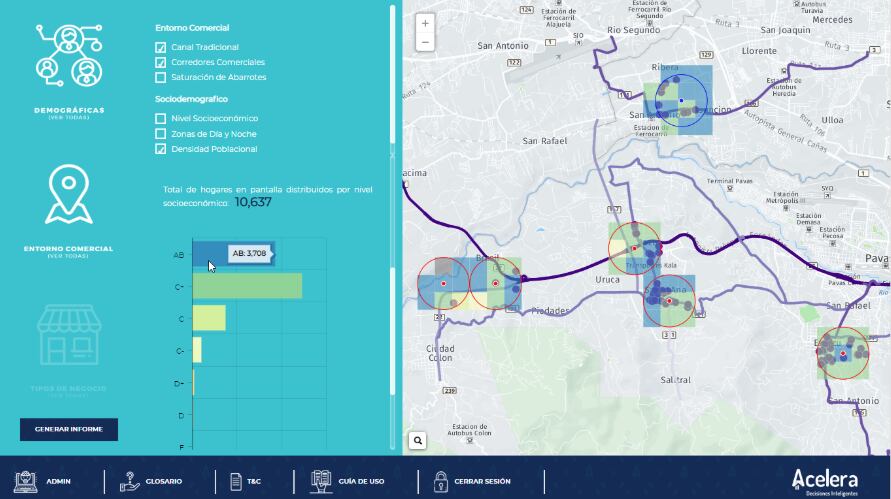The image size is (891, 499).
Task: Zoom in on the map
Action: click(426, 23)
